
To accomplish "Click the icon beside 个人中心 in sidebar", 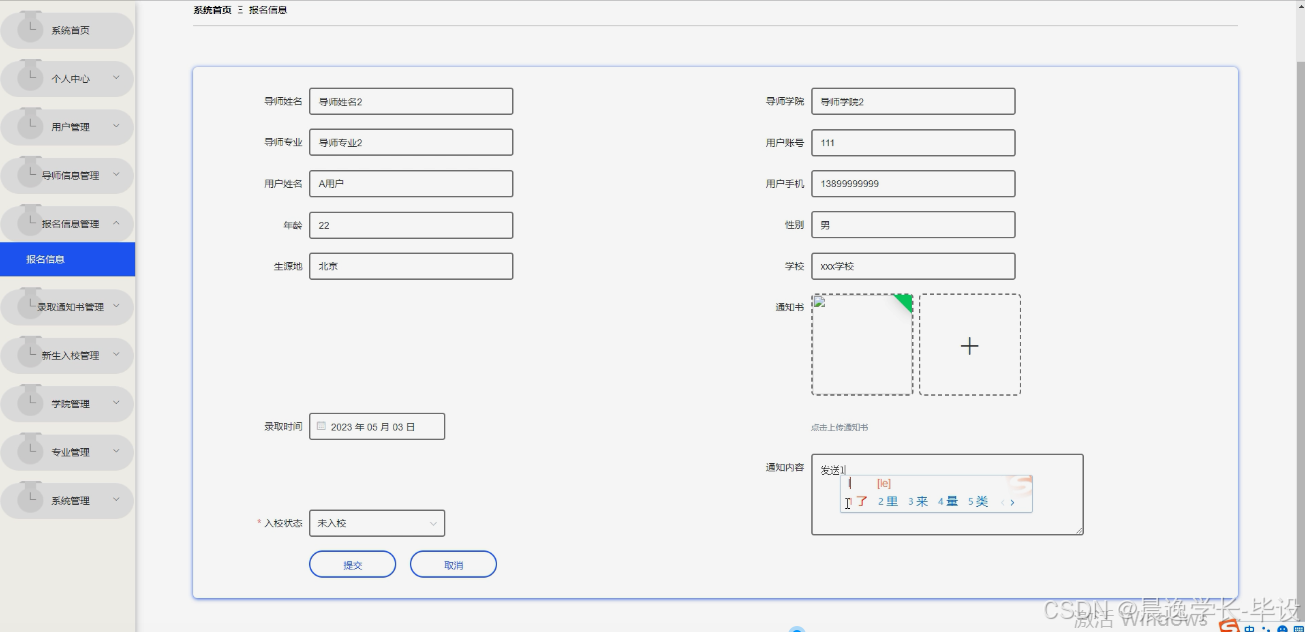I will tap(31, 75).
